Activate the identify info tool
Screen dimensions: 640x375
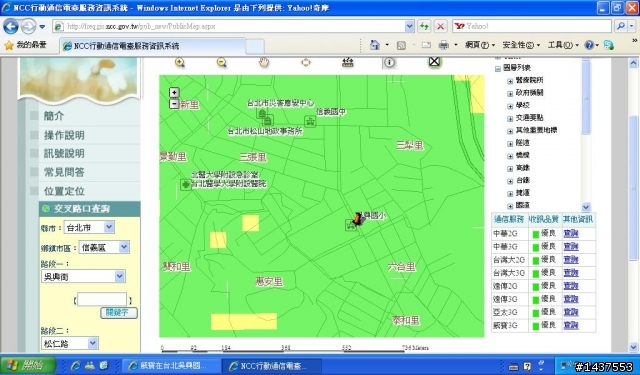(x=389, y=62)
